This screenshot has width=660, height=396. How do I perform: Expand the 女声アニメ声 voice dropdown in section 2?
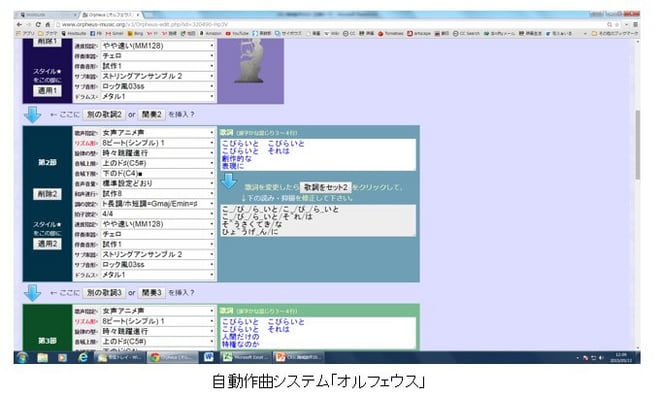[157, 133]
